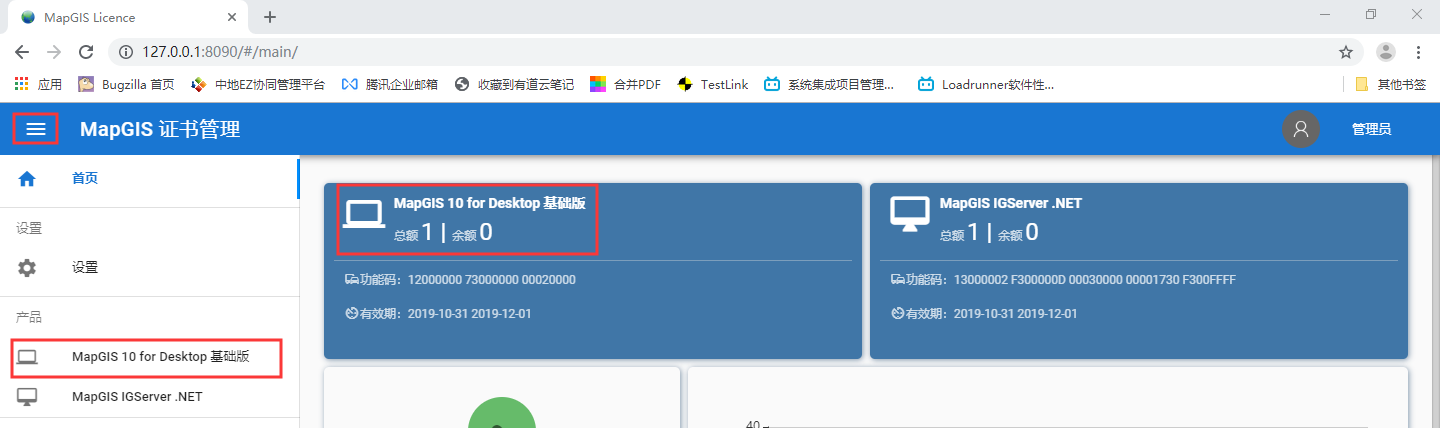This screenshot has height=428, width=1440.
Task: Open the 腾讯企业邮箱 bookmark
Action: (x=390, y=85)
